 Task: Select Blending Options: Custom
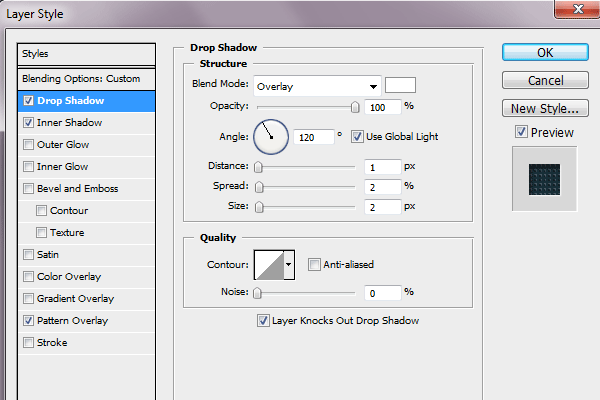80,79
